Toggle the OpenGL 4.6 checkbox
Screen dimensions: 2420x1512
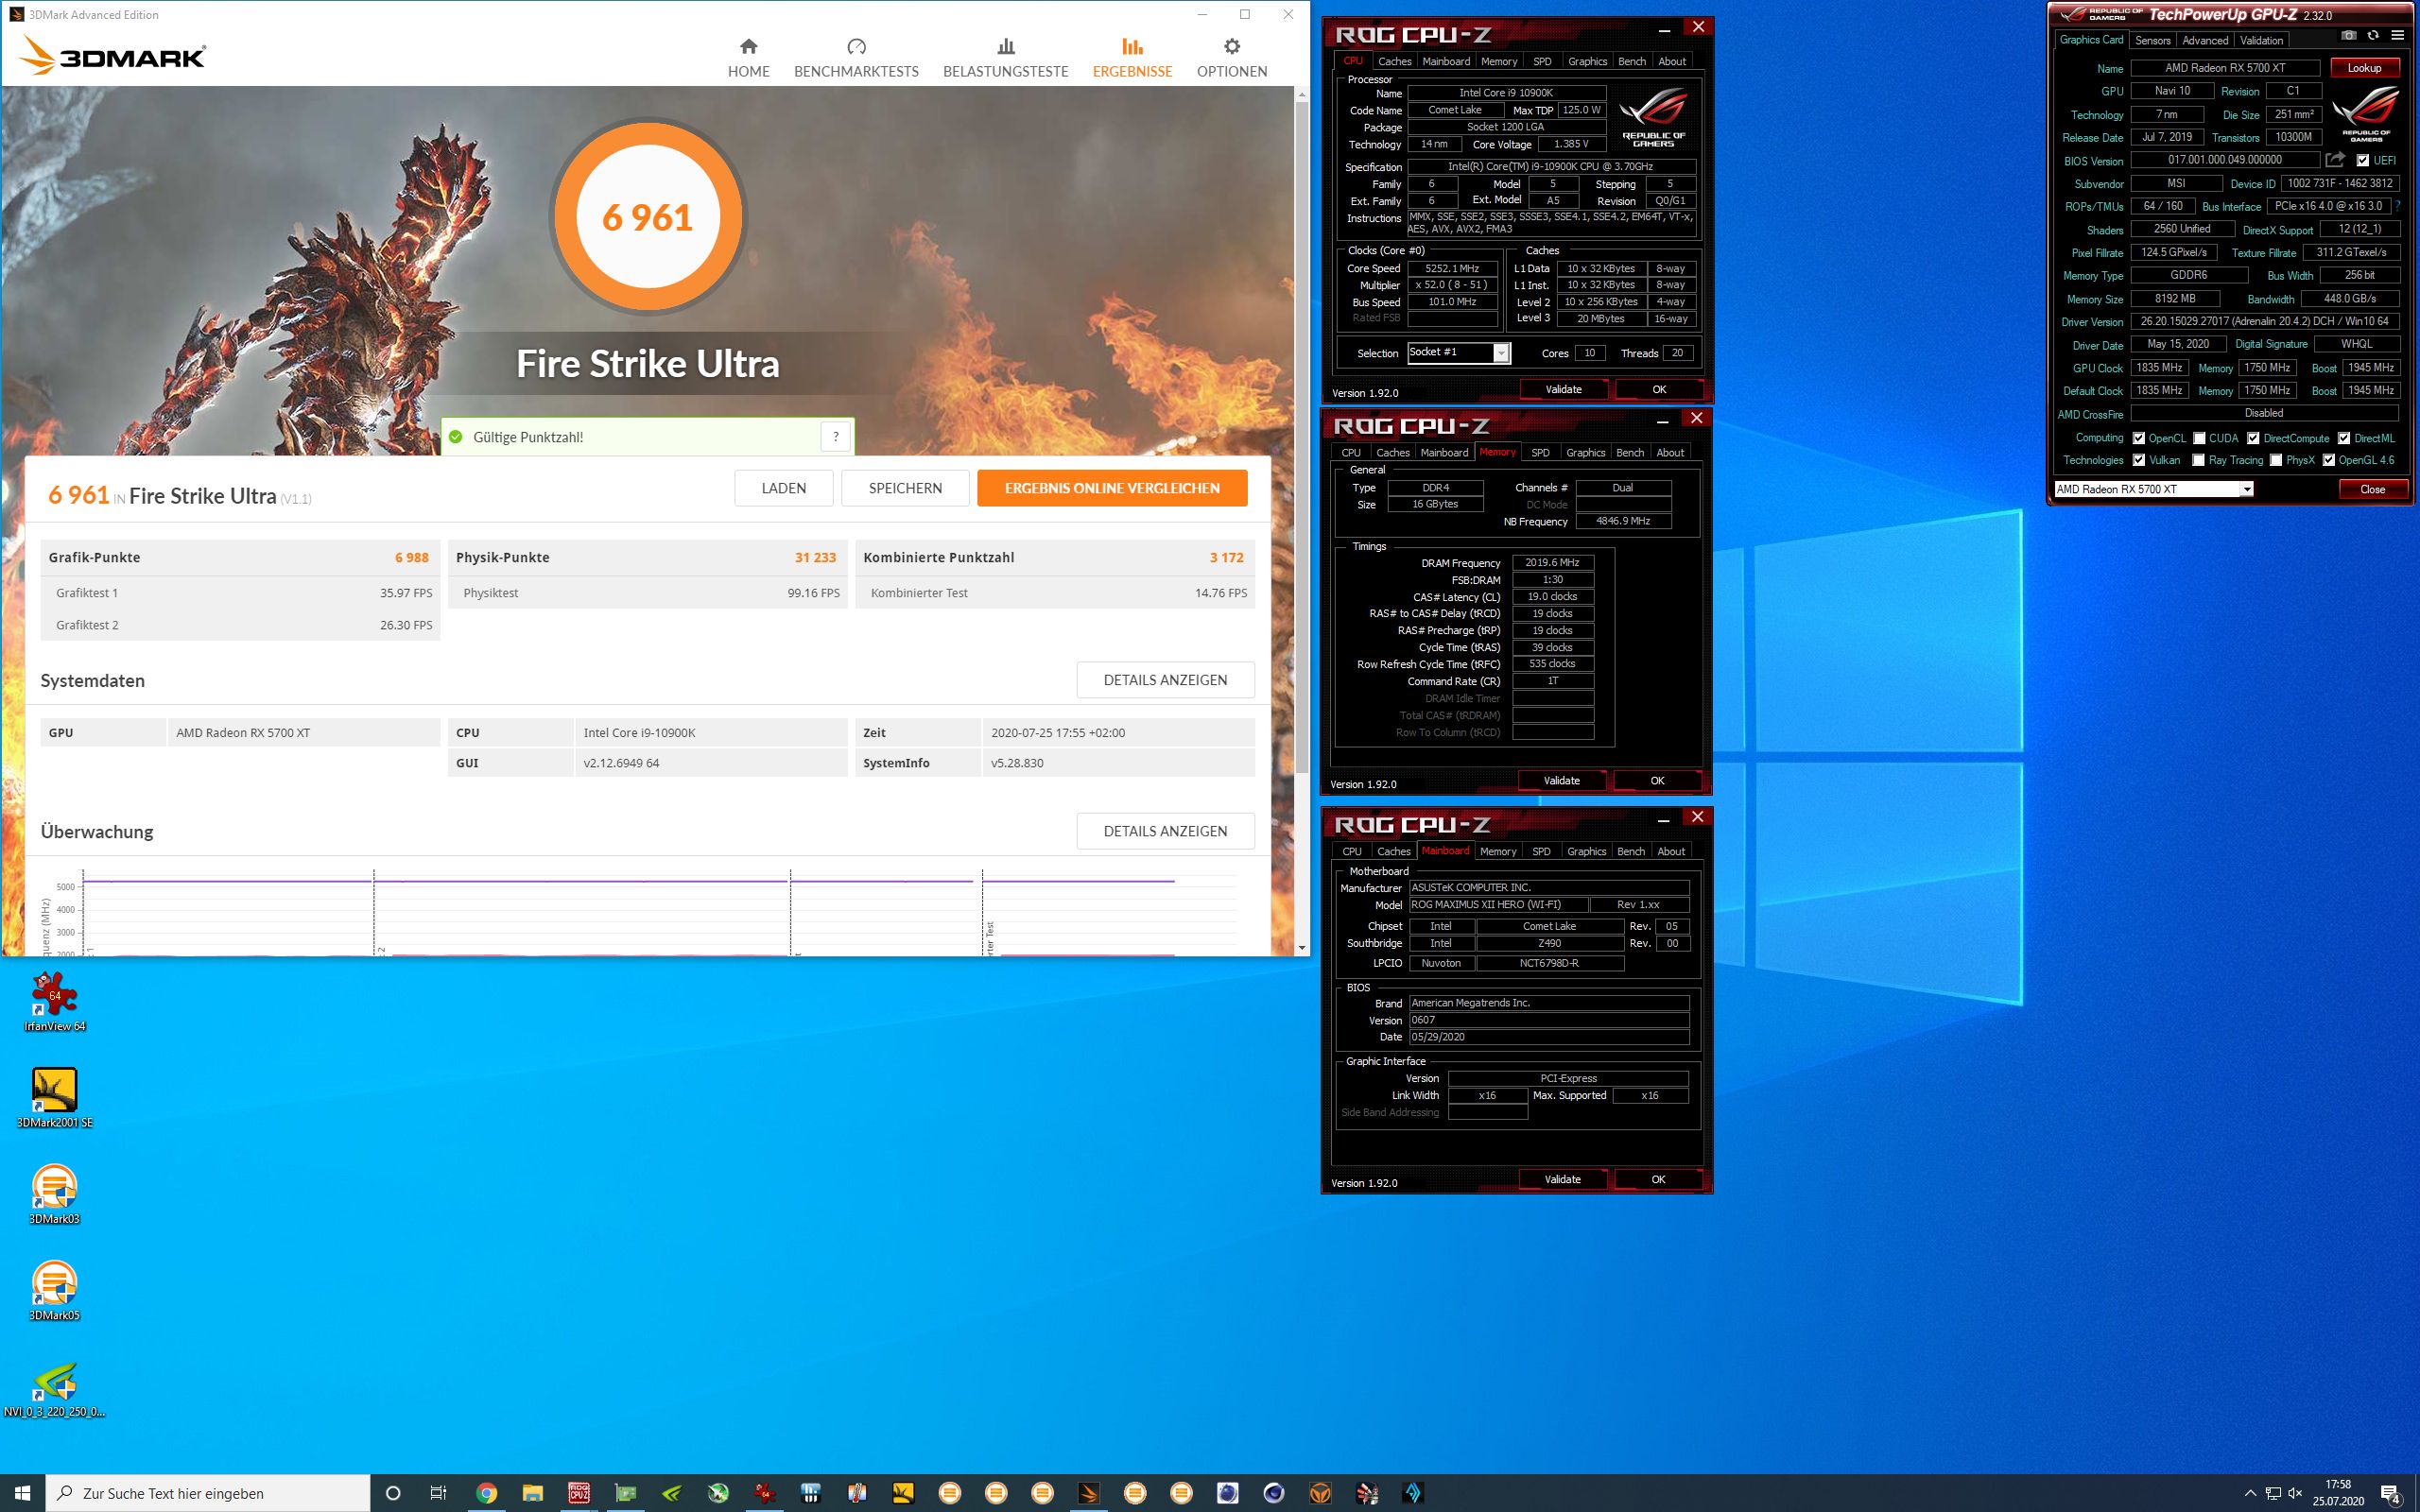(2329, 460)
